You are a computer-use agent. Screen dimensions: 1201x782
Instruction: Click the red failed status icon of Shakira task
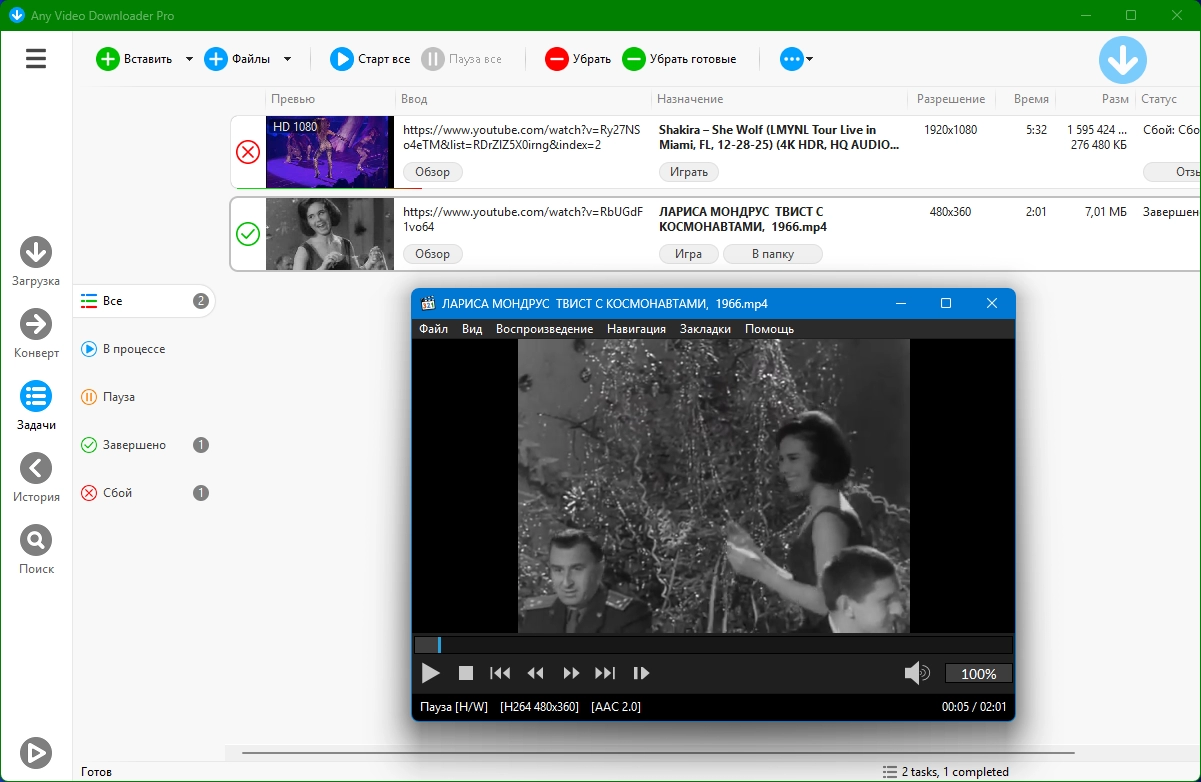coord(248,152)
